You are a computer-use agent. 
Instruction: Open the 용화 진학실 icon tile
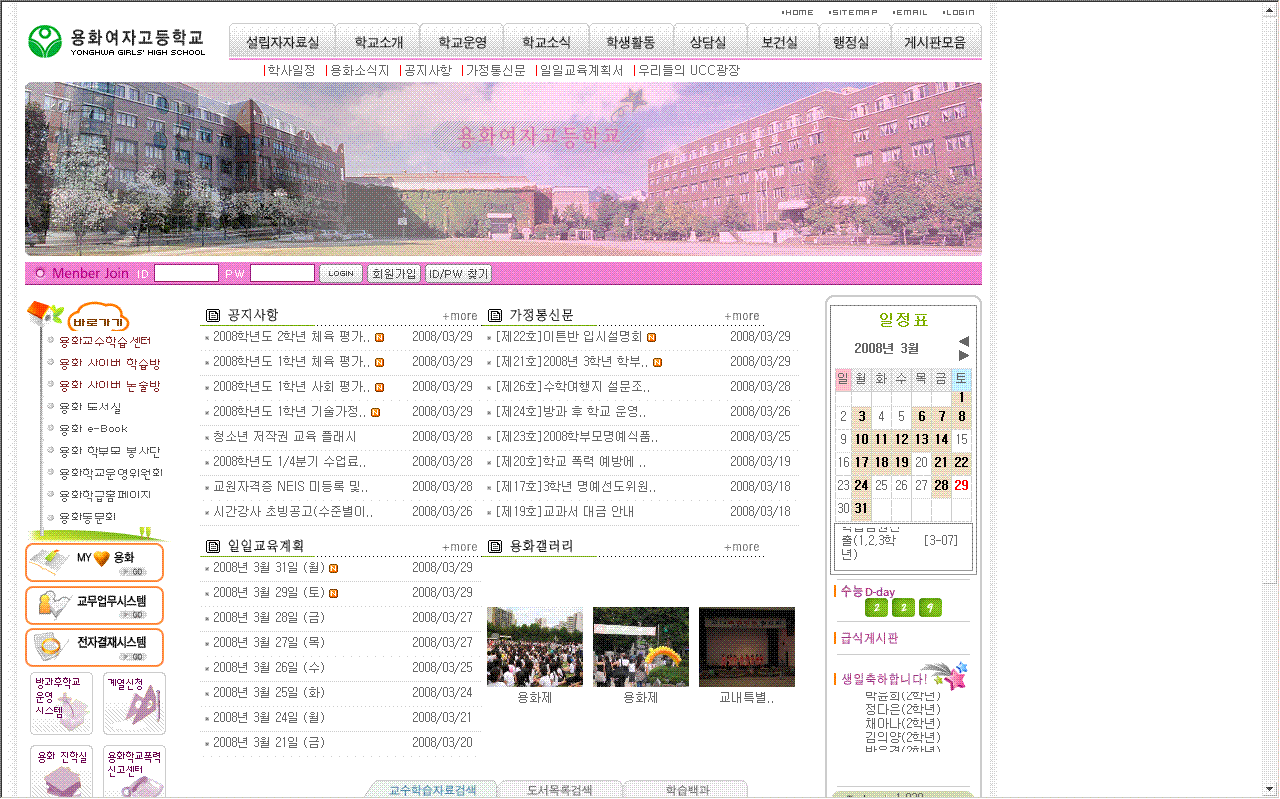click(x=61, y=771)
